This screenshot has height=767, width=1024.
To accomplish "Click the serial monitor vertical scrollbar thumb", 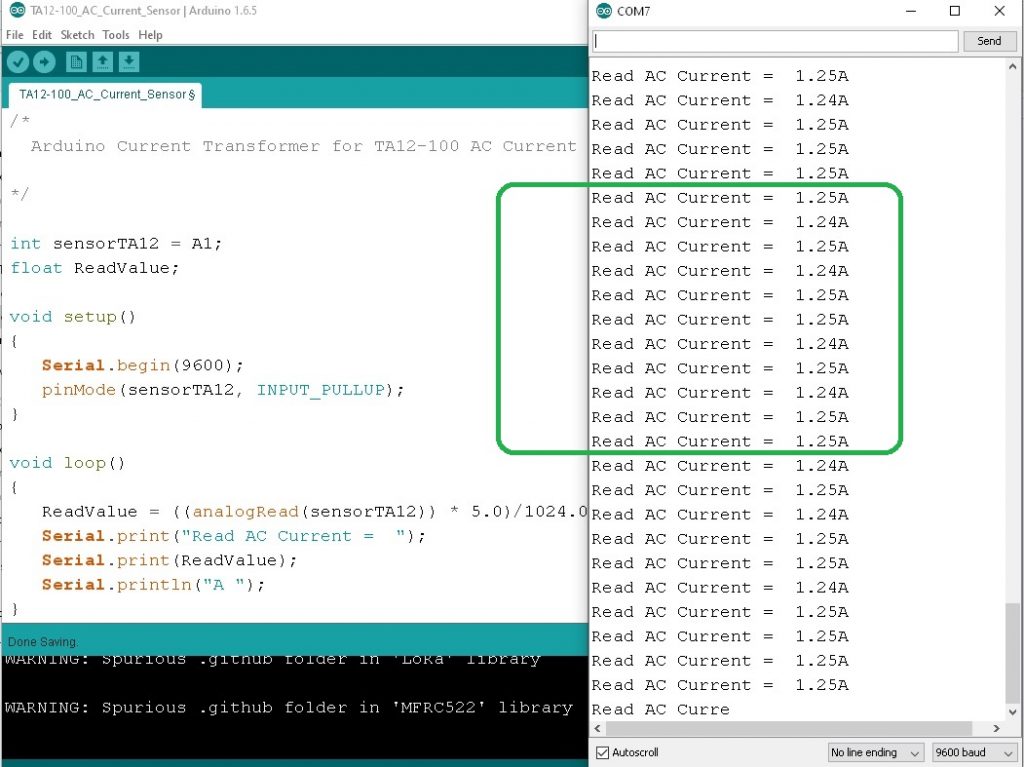I will pos(1012,652).
